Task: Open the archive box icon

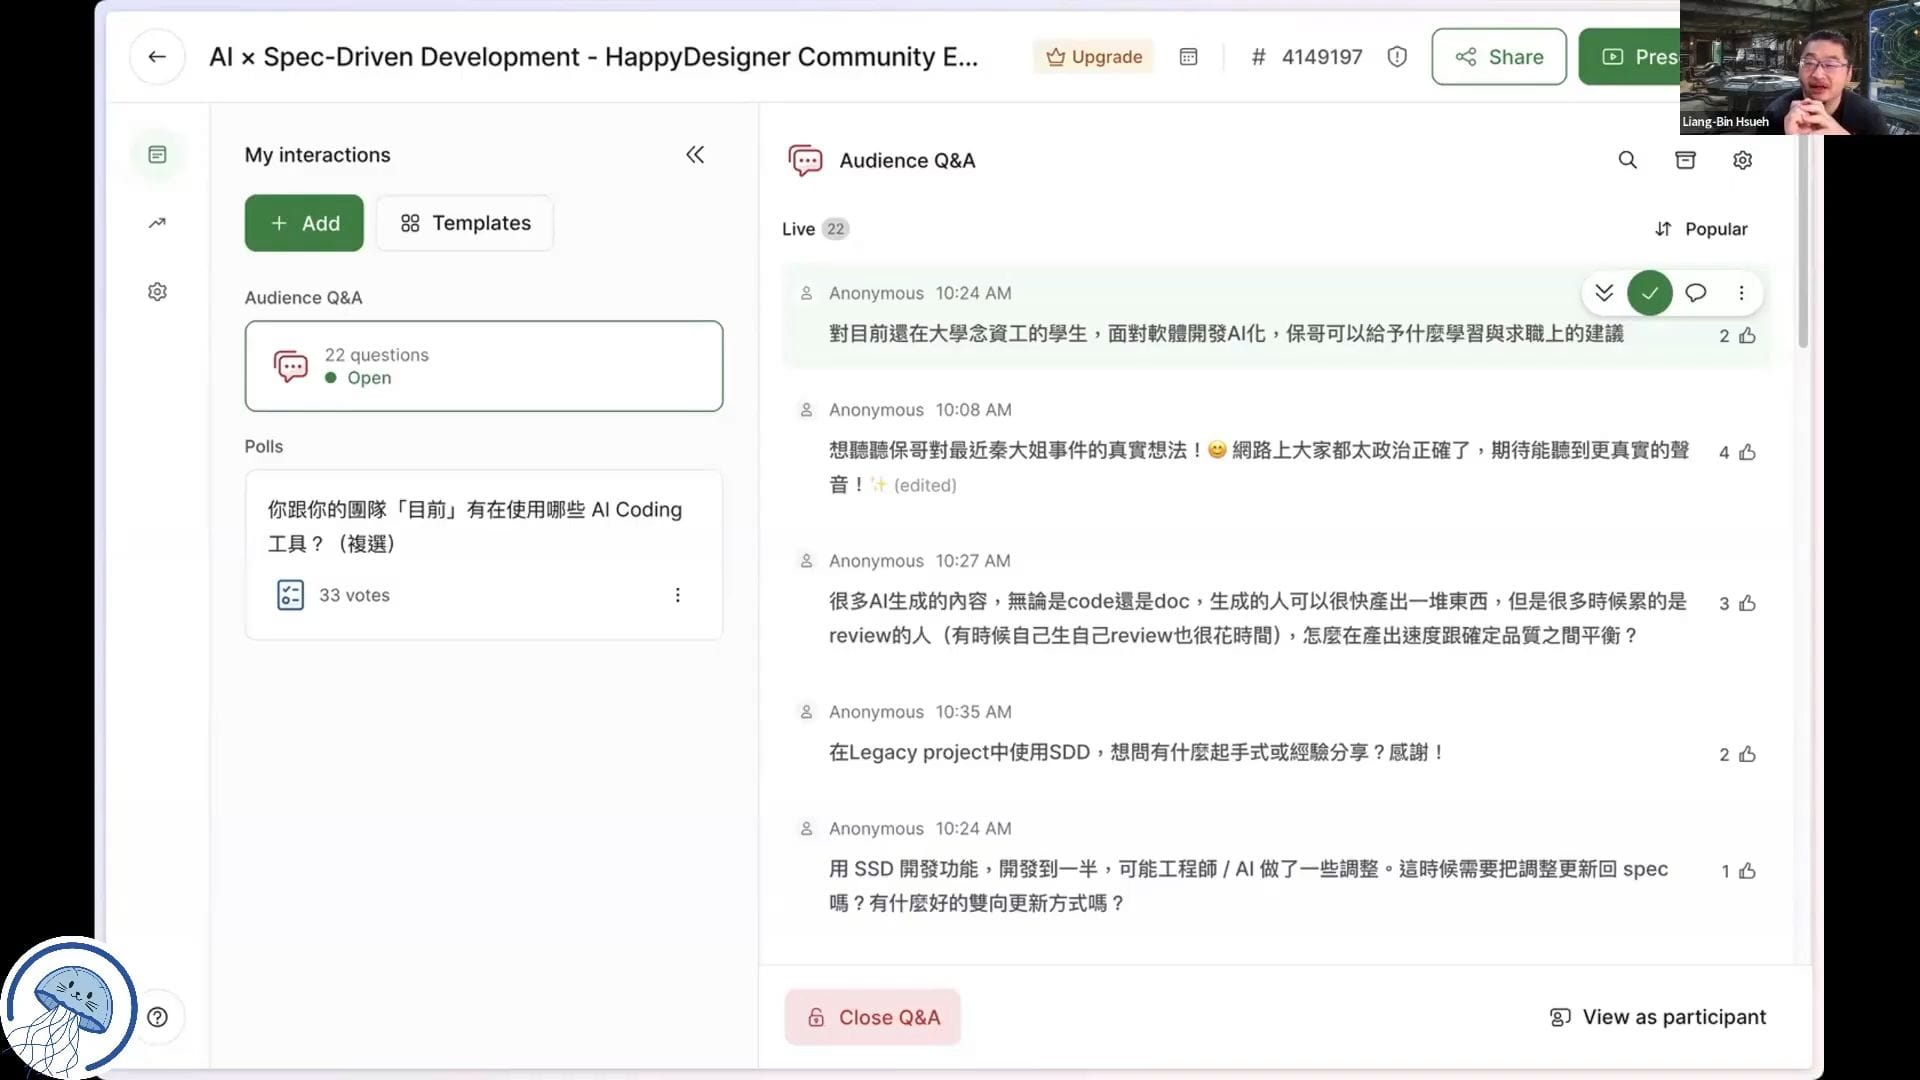Action: [1685, 160]
